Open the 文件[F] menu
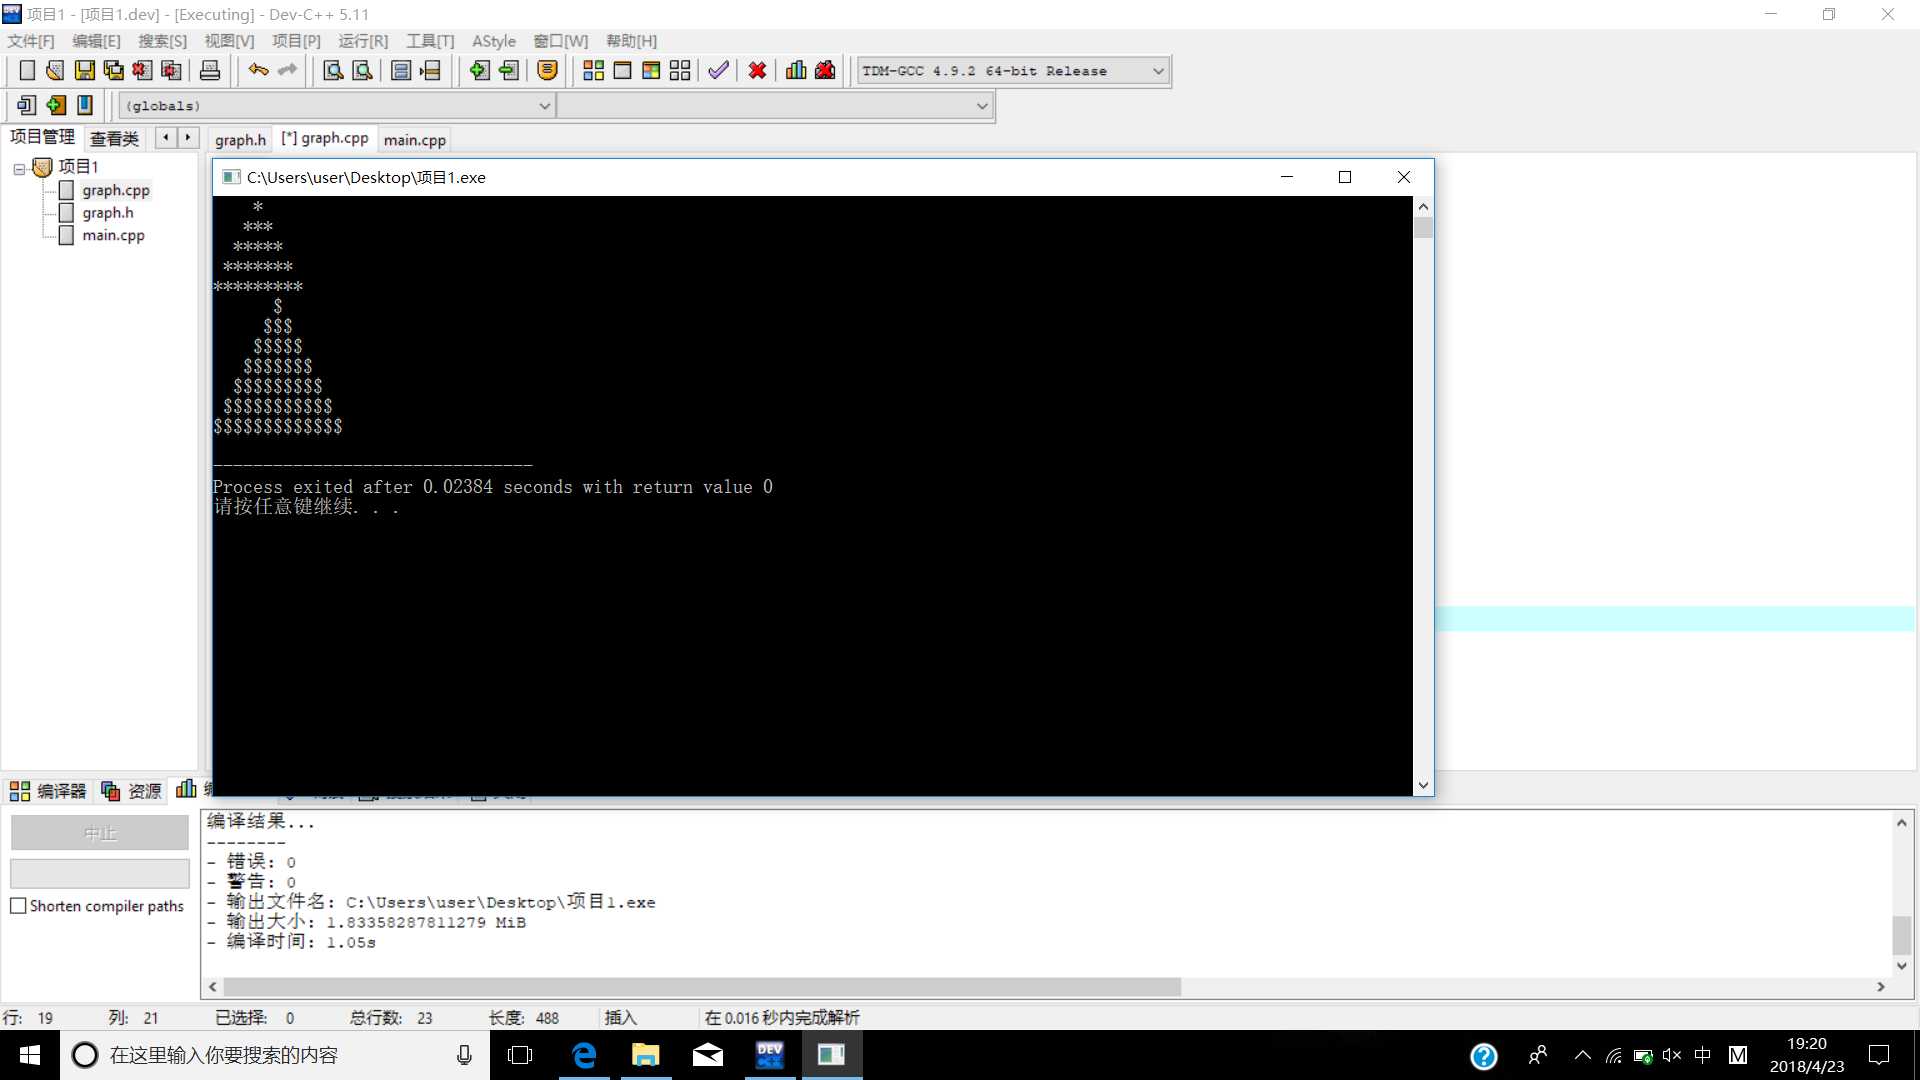1920x1080 pixels. 31,41
